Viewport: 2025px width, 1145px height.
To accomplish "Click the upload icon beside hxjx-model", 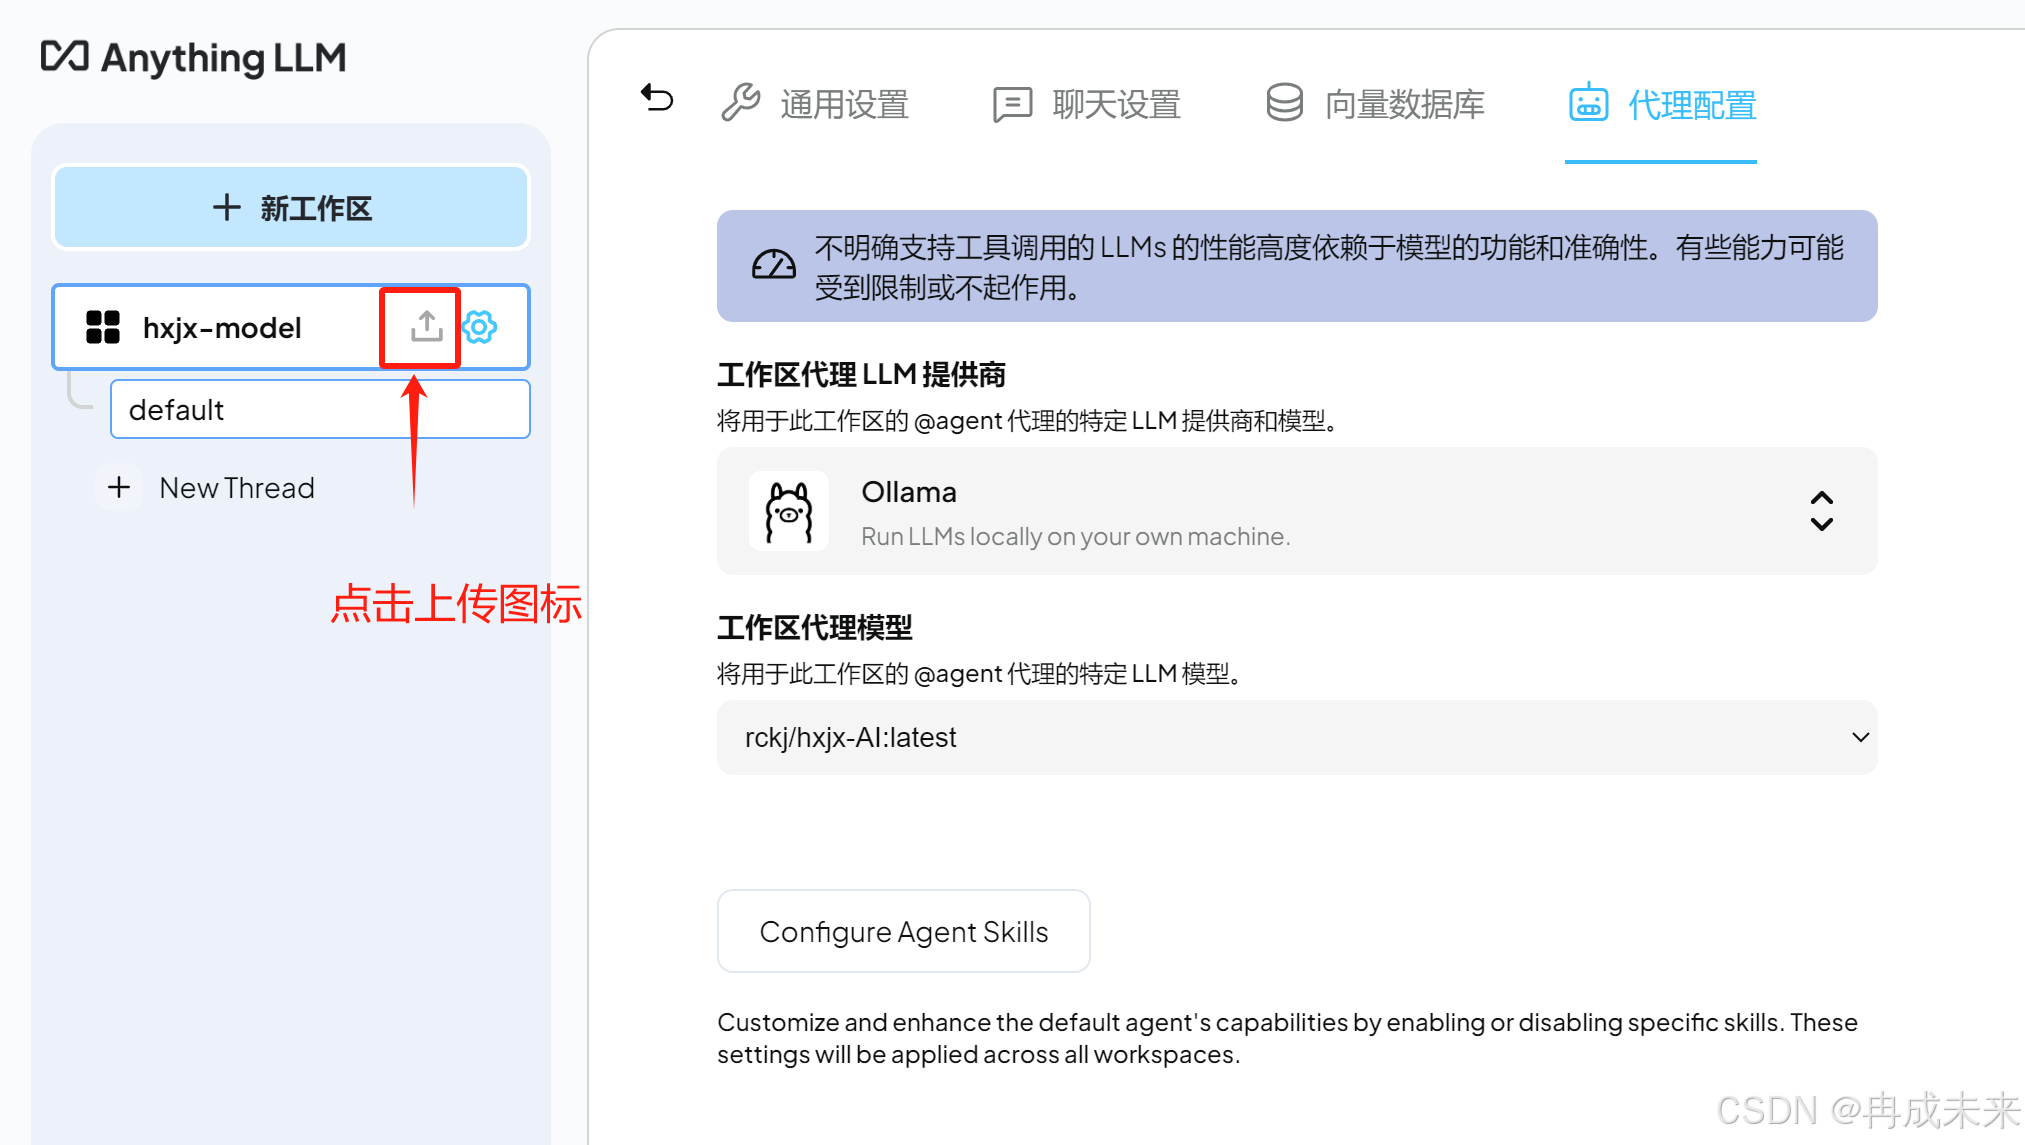I will click(427, 326).
